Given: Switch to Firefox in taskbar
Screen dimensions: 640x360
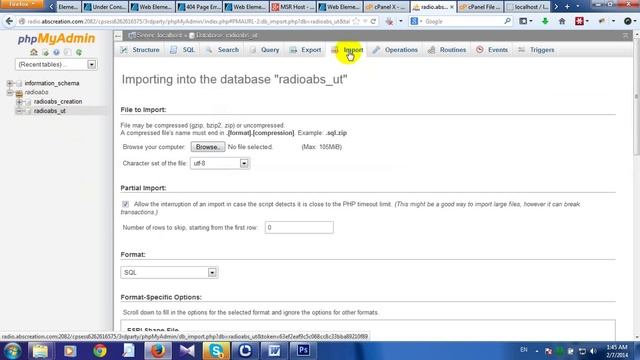Looking at the screenshot, I should 158,351.
